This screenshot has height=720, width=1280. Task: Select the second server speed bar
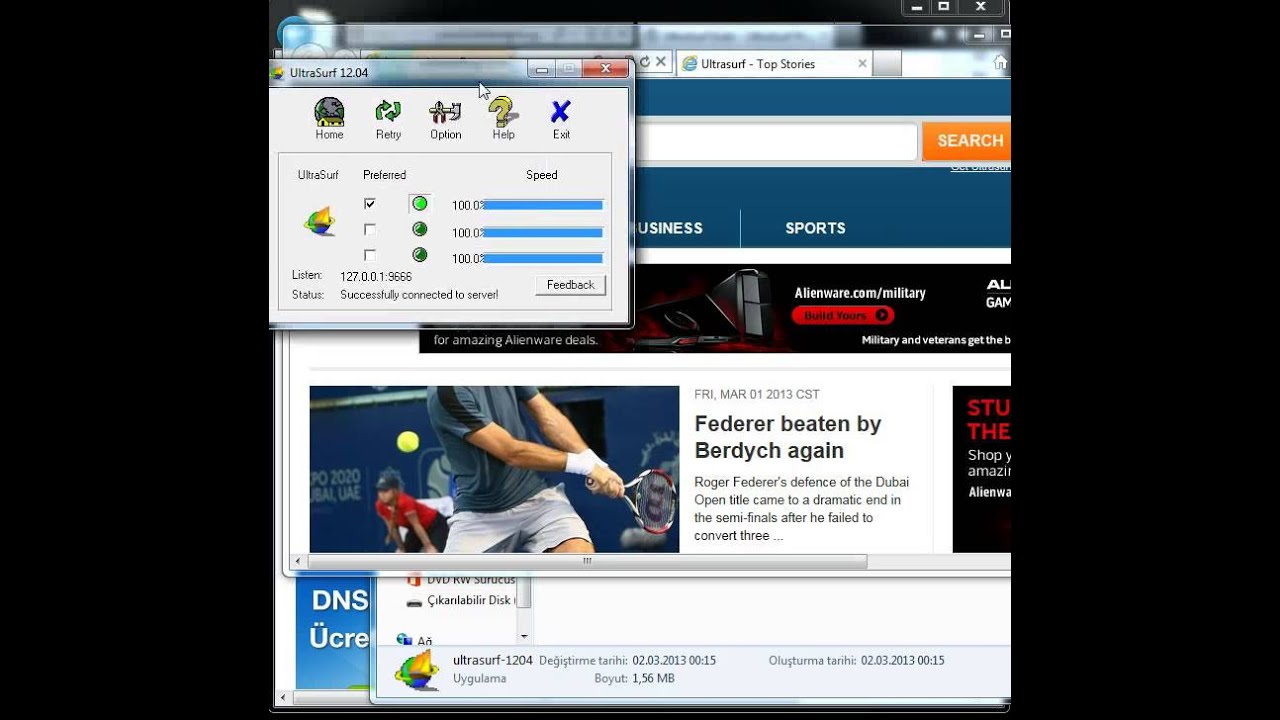pos(543,232)
